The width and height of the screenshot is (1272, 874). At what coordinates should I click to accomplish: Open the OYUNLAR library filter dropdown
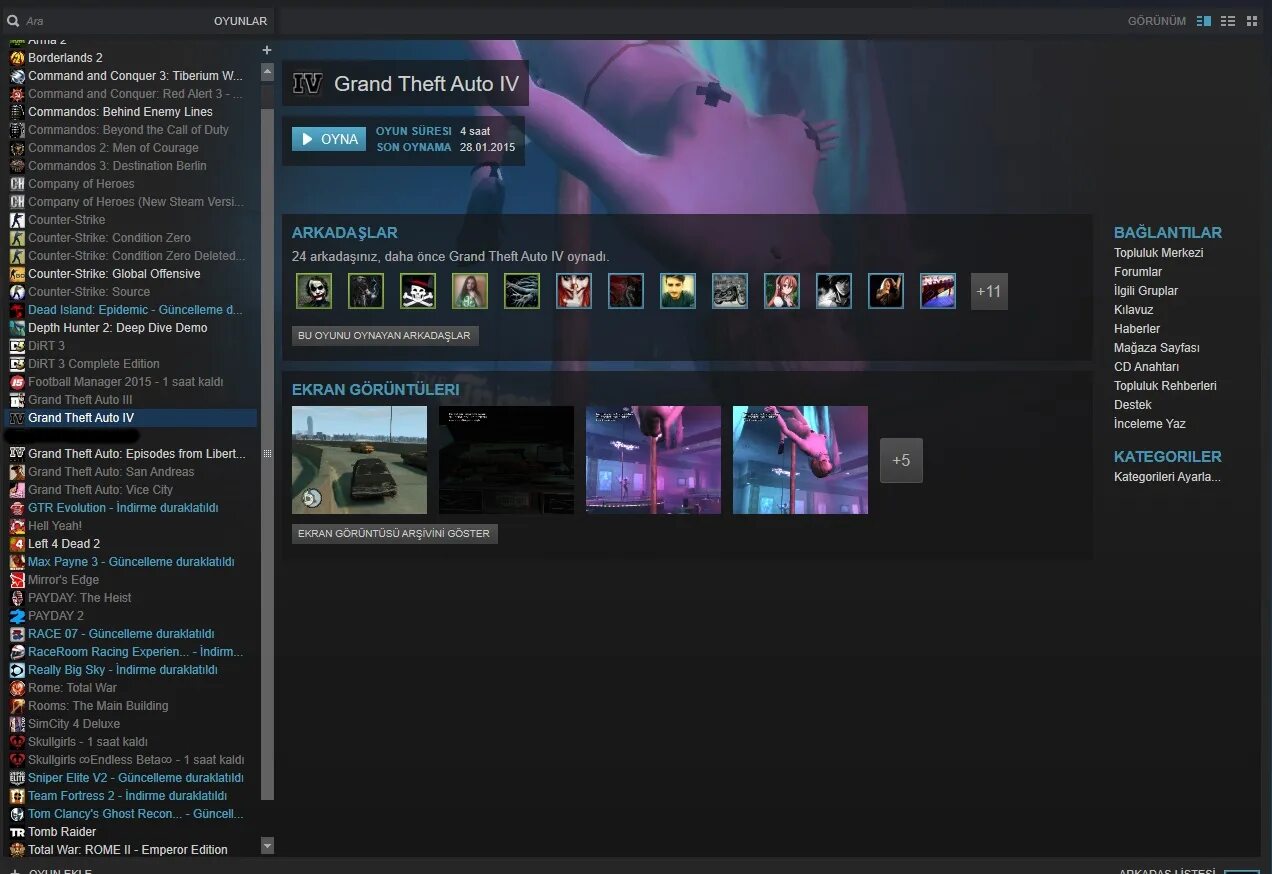click(240, 21)
